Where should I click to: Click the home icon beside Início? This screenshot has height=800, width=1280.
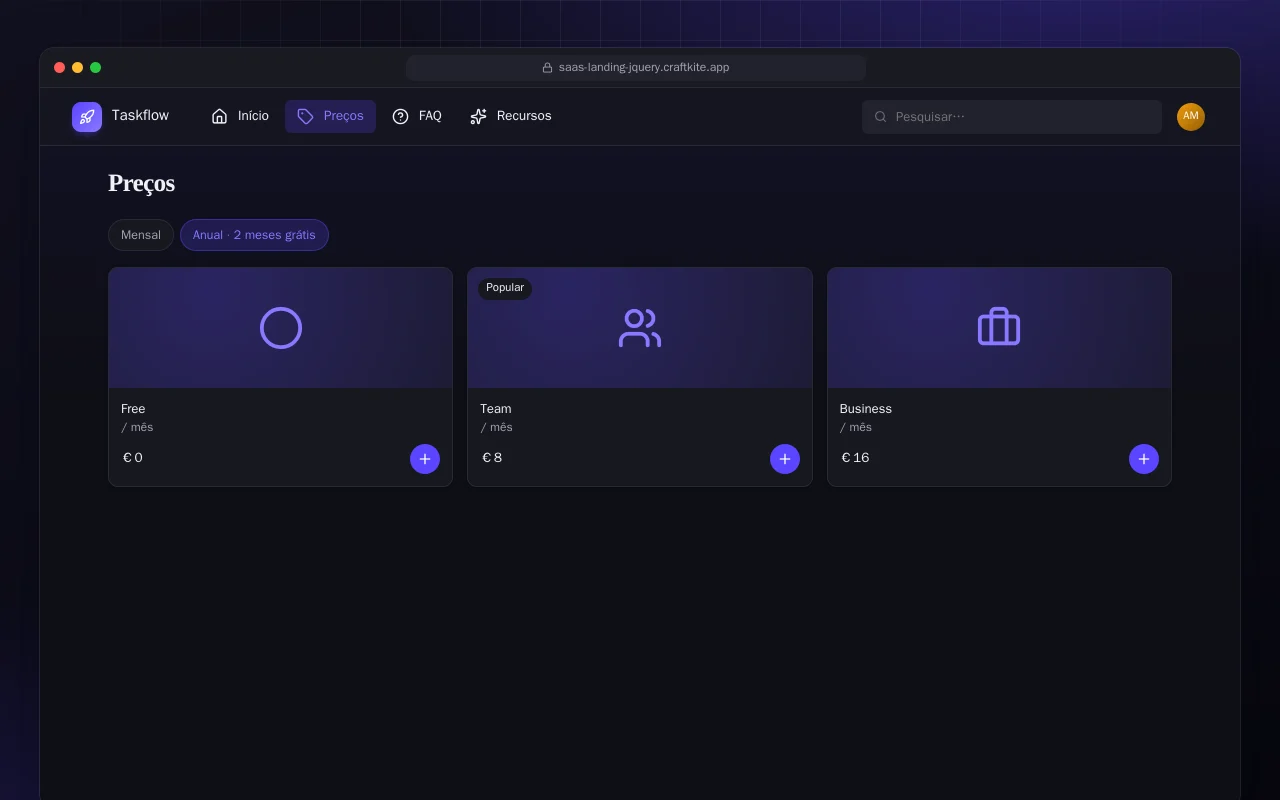[x=220, y=116]
